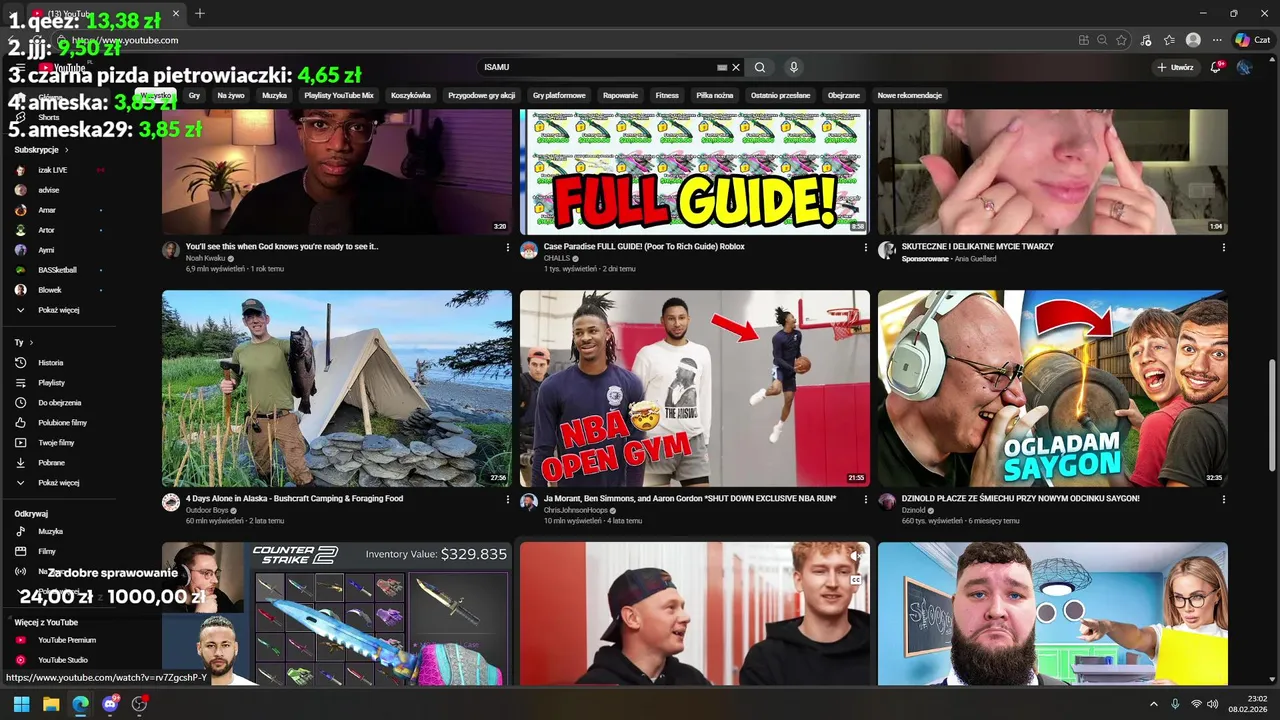This screenshot has height=720, width=1280.
Task: Open YouTube Premium link
Action: tap(67, 640)
